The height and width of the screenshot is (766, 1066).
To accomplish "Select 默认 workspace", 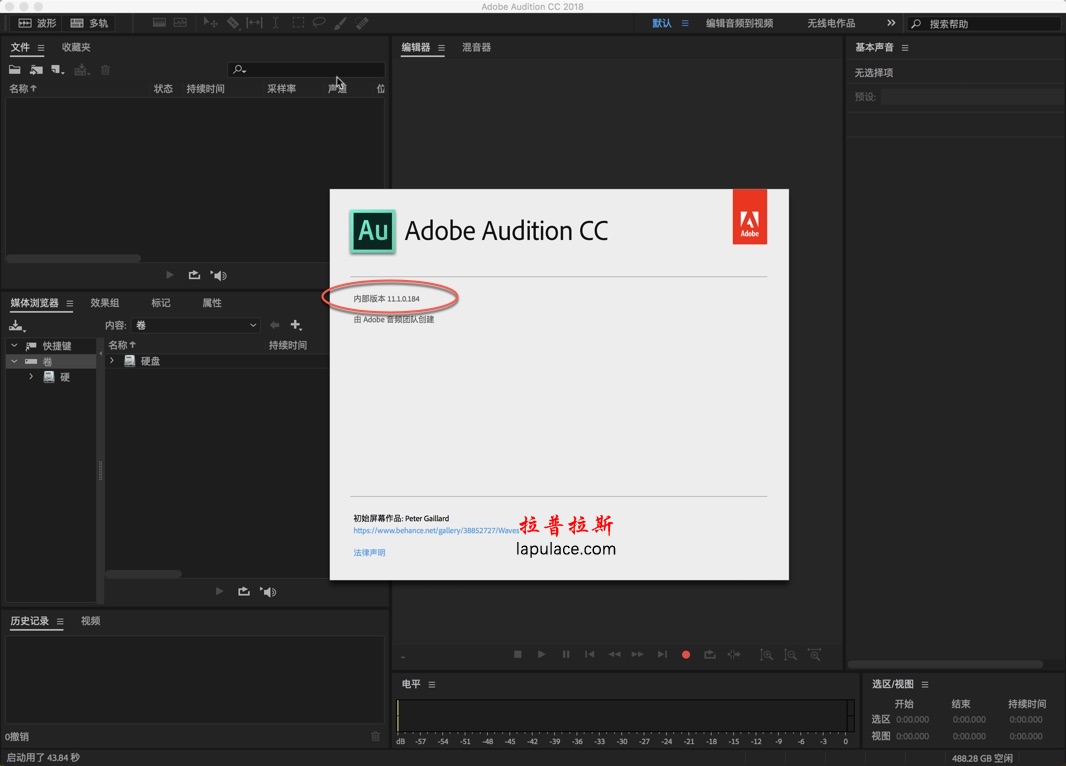I will pos(661,23).
